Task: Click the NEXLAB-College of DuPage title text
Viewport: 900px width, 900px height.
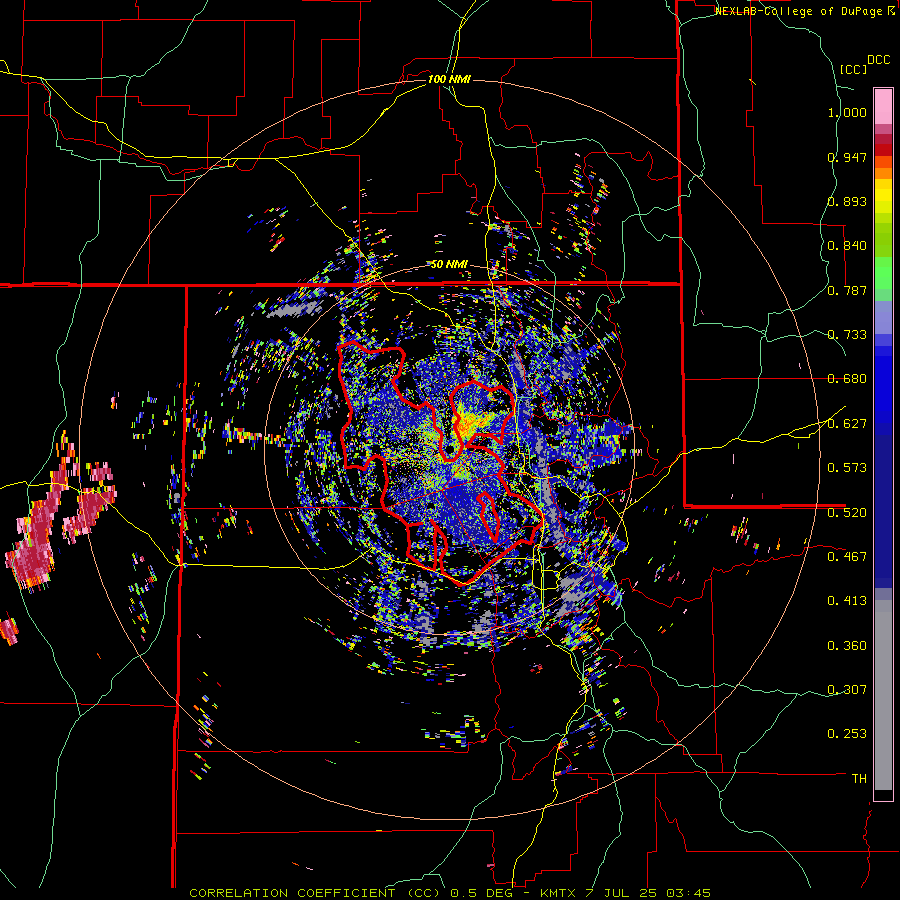Action: pos(799,11)
